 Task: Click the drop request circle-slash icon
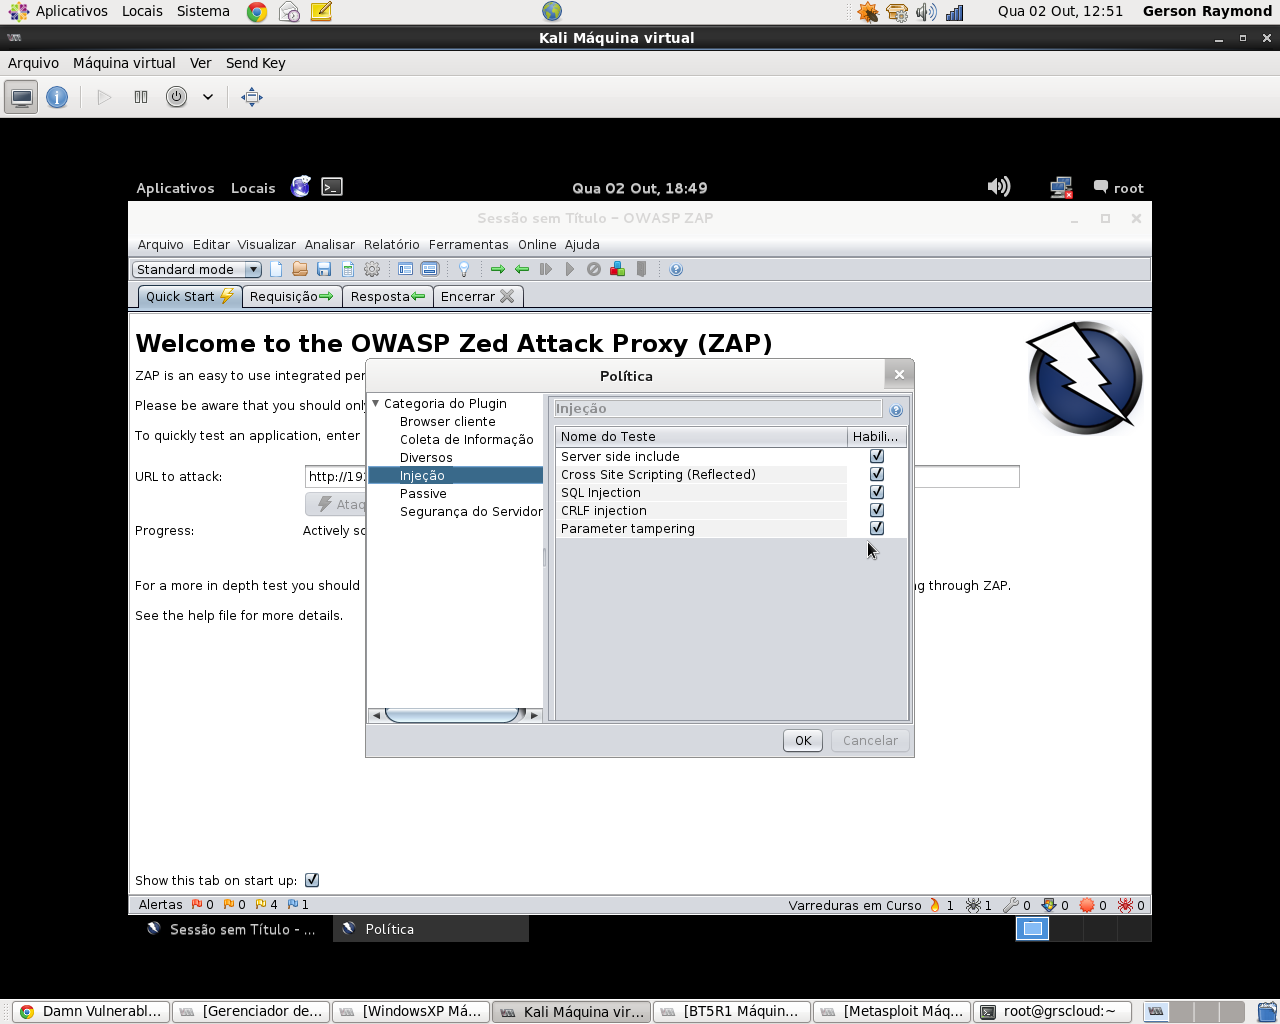(x=594, y=269)
